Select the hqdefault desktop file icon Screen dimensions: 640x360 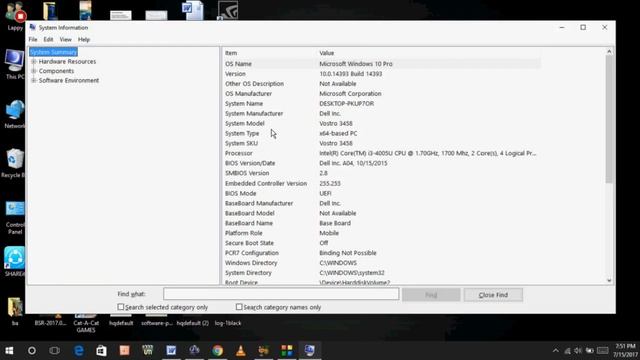coord(121,320)
